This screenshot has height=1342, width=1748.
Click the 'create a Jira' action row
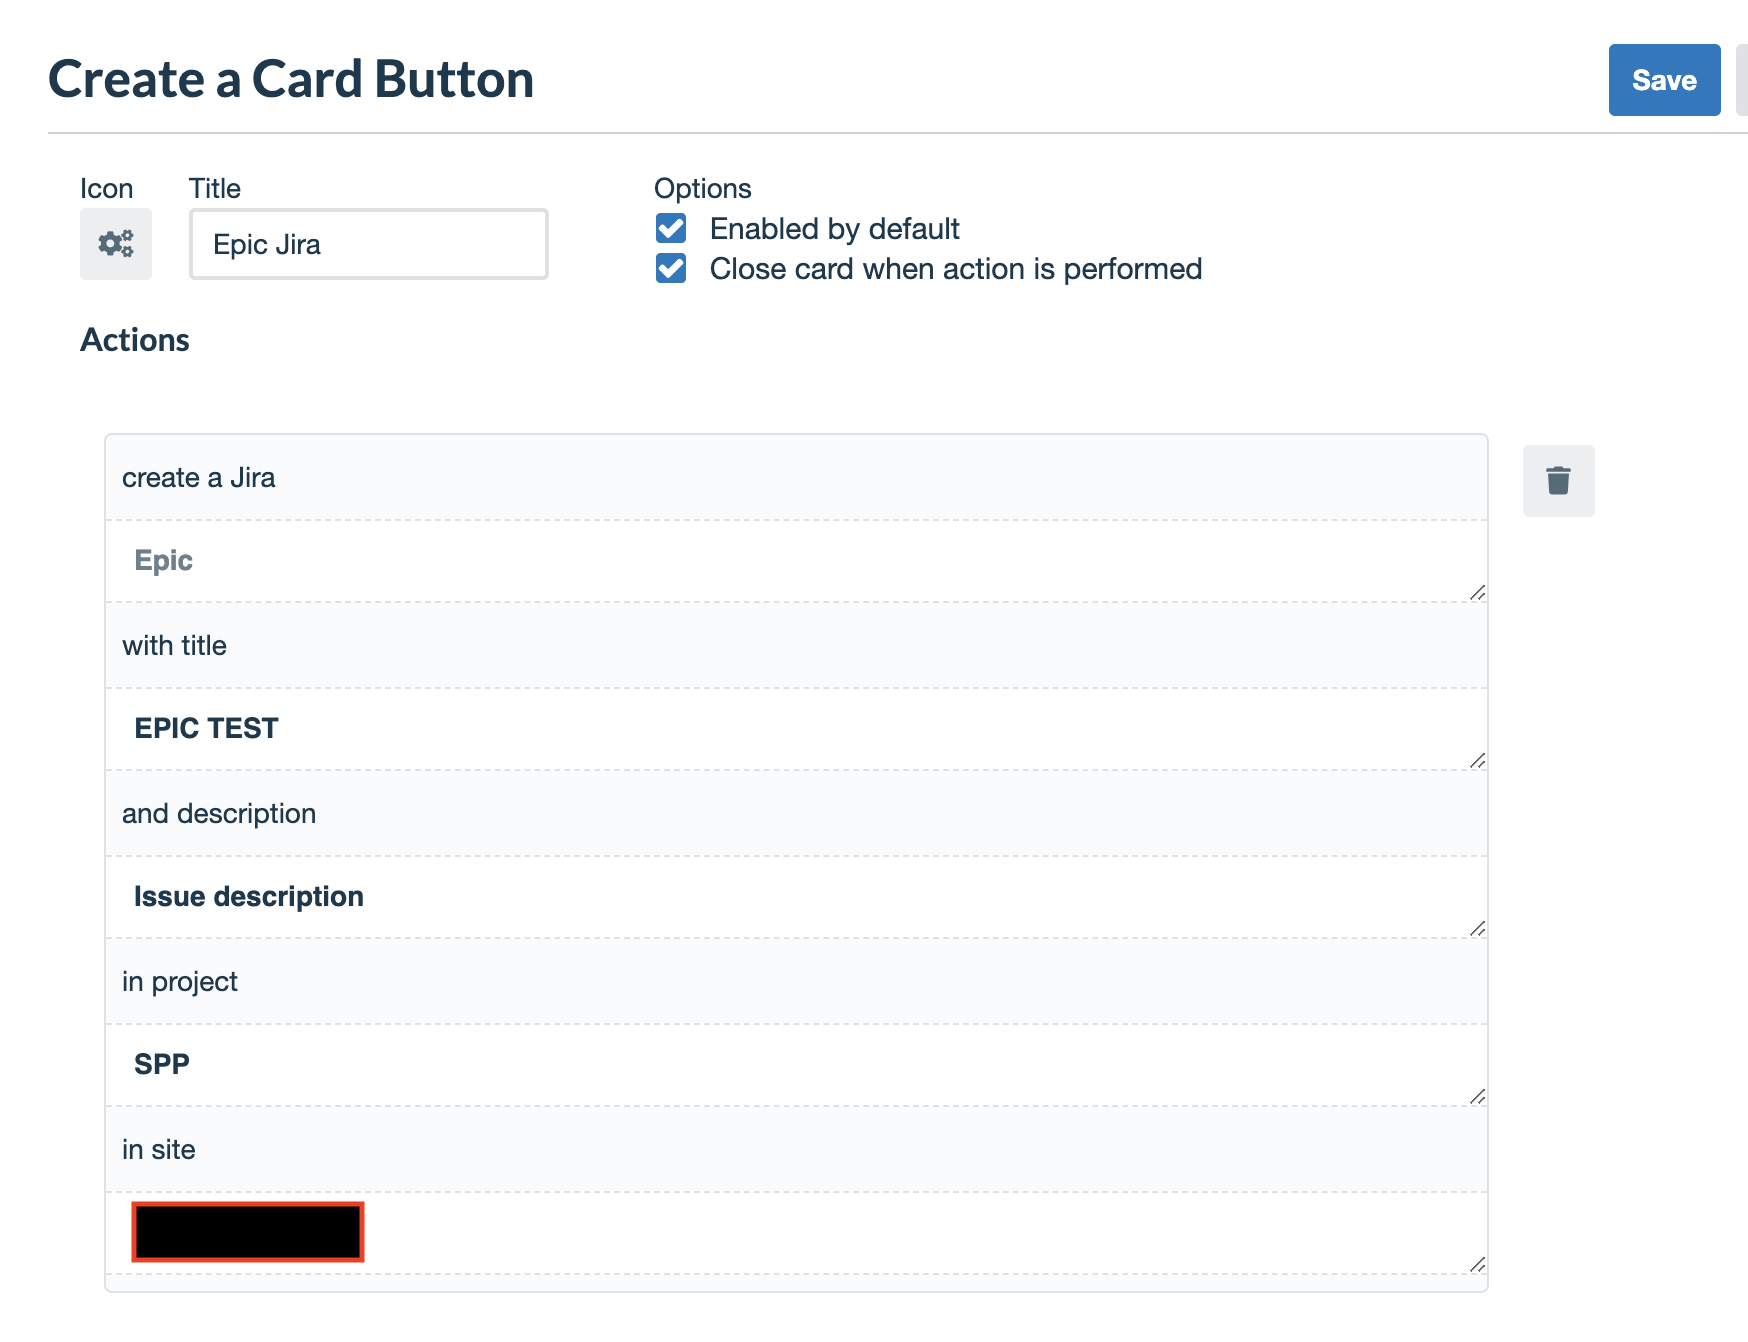pyautogui.click(x=796, y=477)
